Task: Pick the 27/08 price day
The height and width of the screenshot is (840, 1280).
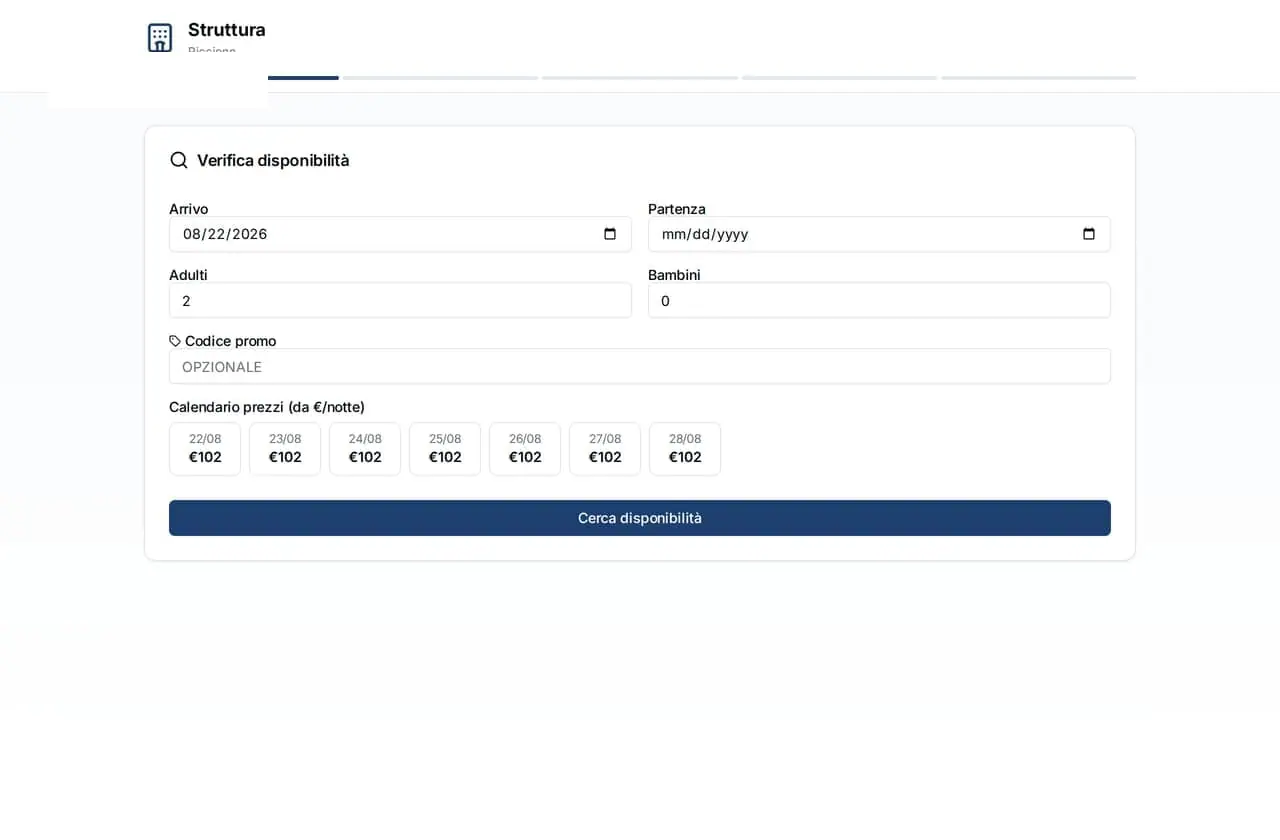Action: [605, 449]
